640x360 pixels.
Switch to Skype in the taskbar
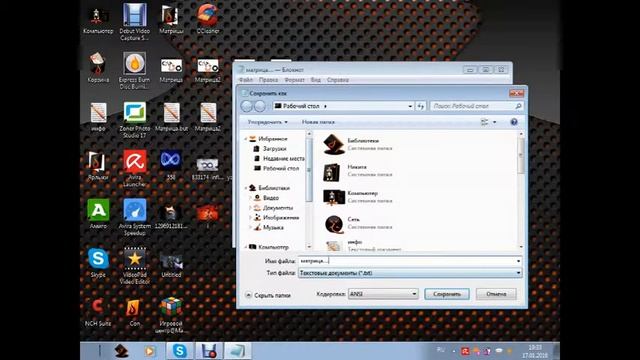point(180,351)
